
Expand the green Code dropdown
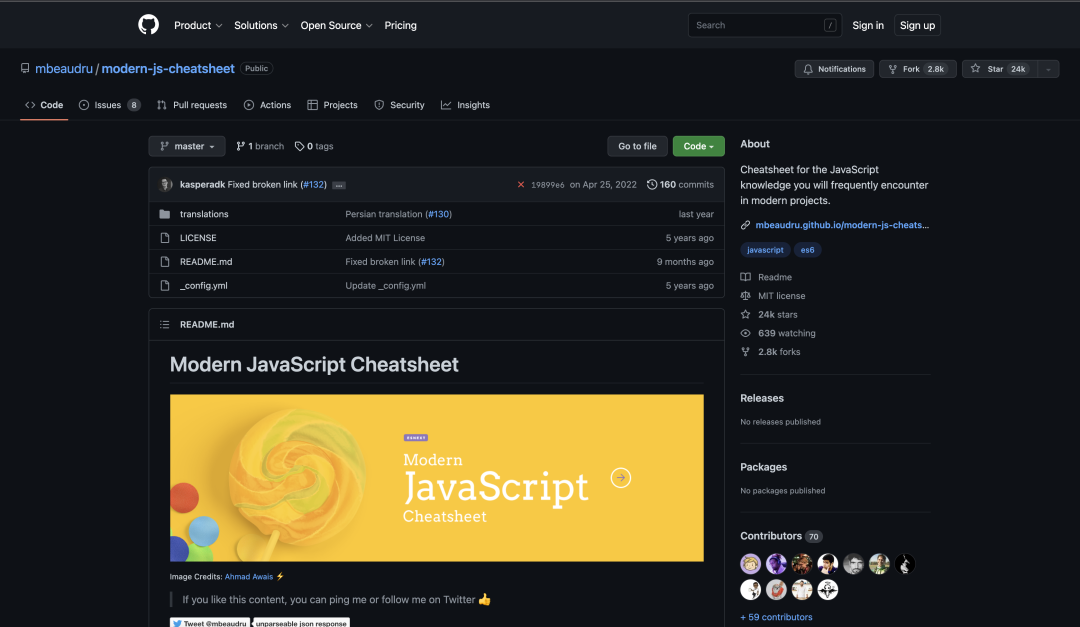pyautogui.click(x=698, y=146)
